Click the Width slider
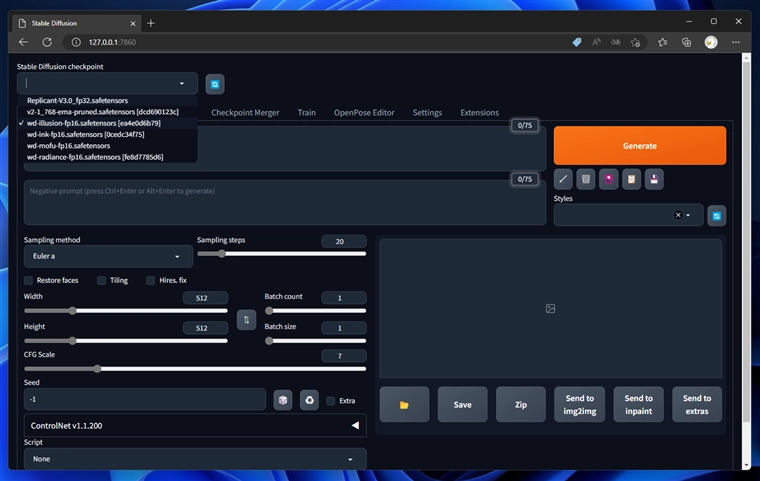Image resolution: width=760 pixels, height=481 pixels. pyautogui.click(x=126, y=311)
